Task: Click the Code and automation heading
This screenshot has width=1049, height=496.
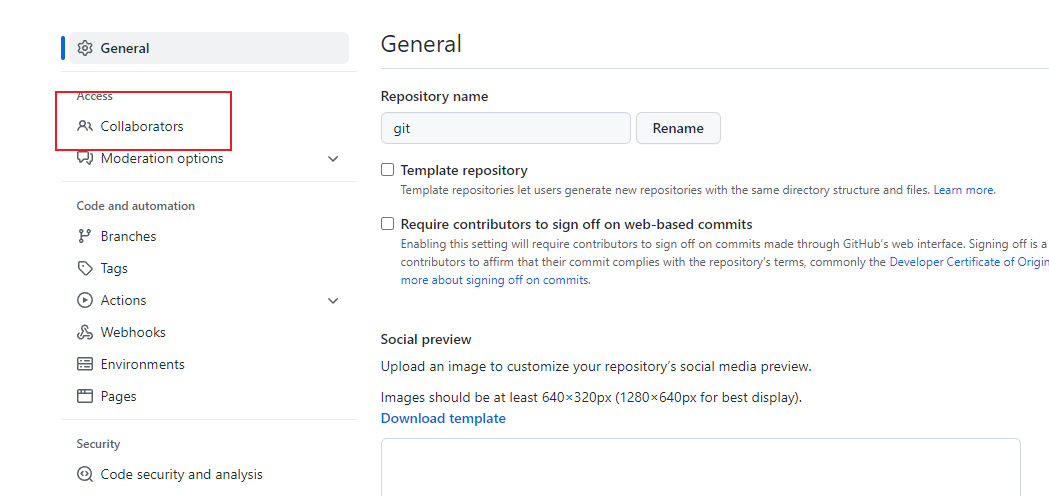Action: coord(136,205)
